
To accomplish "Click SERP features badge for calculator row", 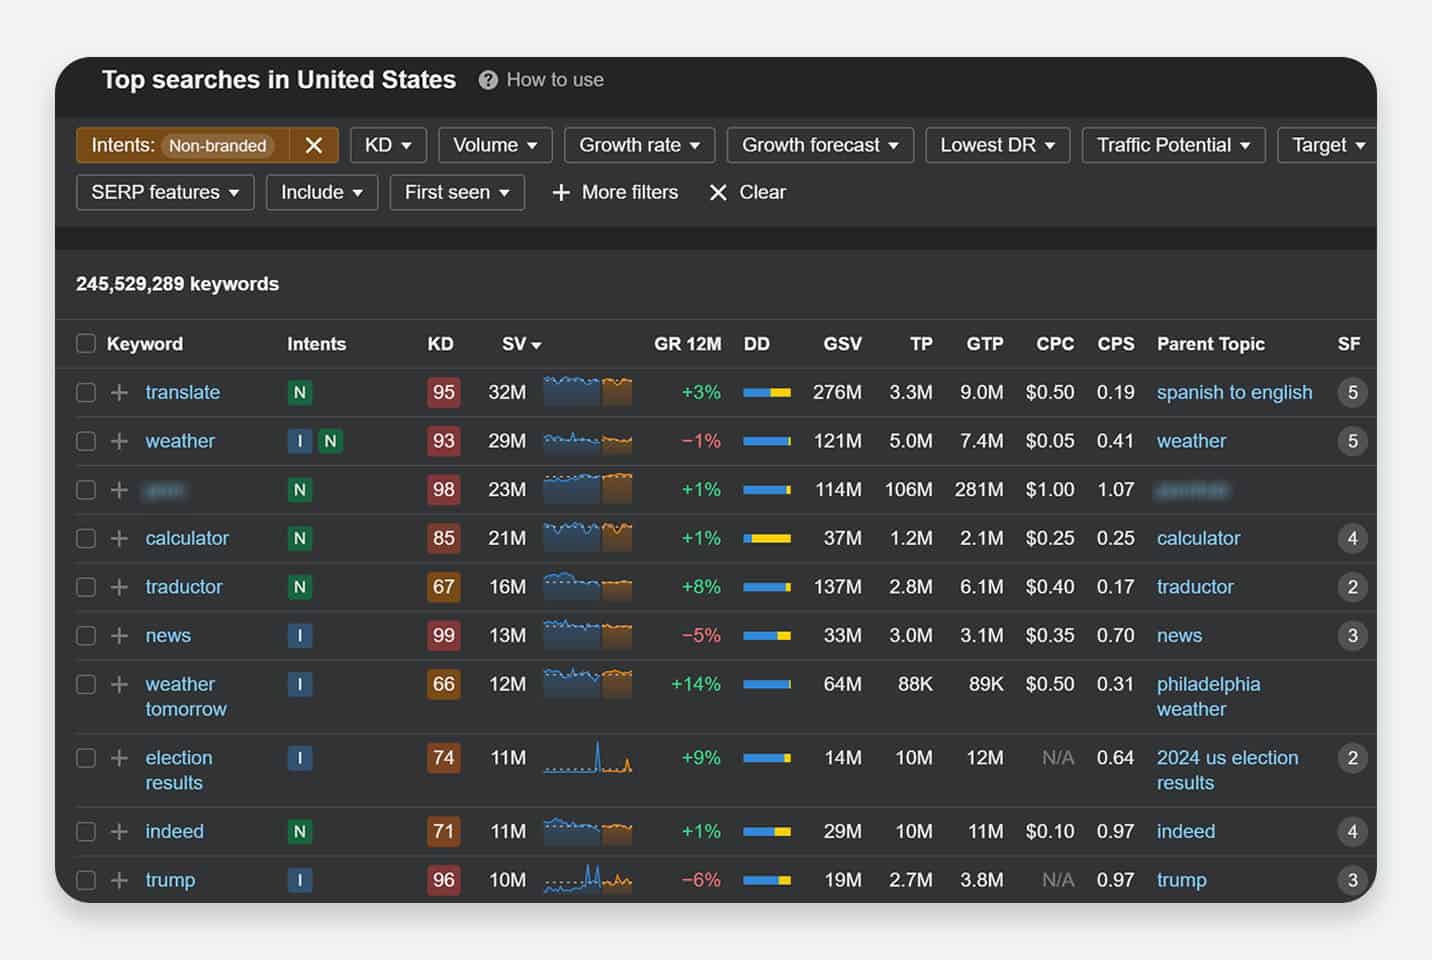I will (x=1352, y=538).
